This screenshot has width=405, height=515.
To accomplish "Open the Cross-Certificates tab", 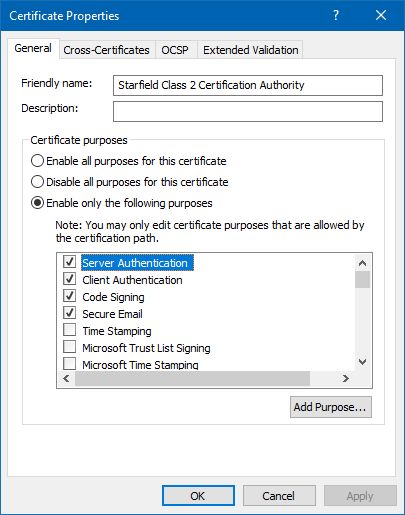I will [106, 50].
